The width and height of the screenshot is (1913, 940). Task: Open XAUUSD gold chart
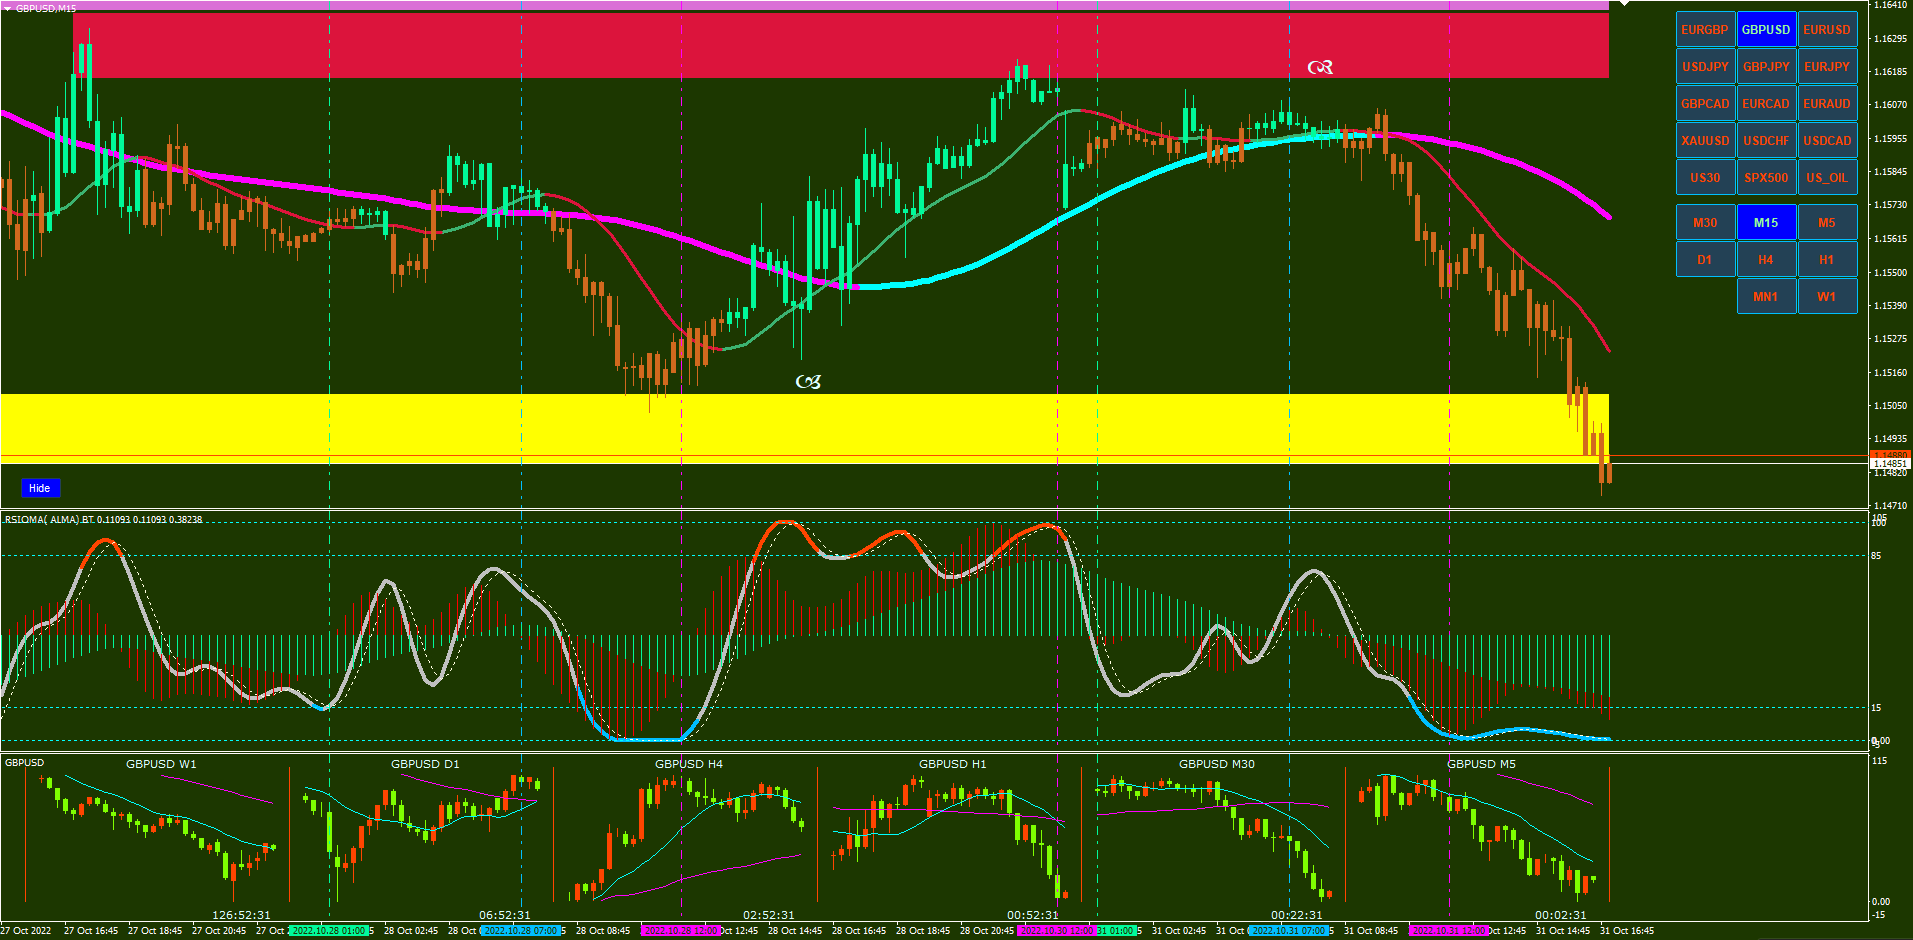pyautogui.click(x=1705, y=141)
